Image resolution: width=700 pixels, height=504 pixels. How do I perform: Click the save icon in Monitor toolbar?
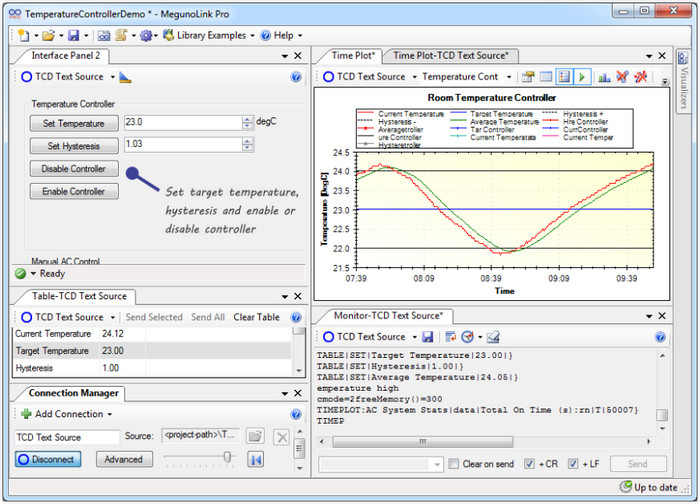pos(428,337)
